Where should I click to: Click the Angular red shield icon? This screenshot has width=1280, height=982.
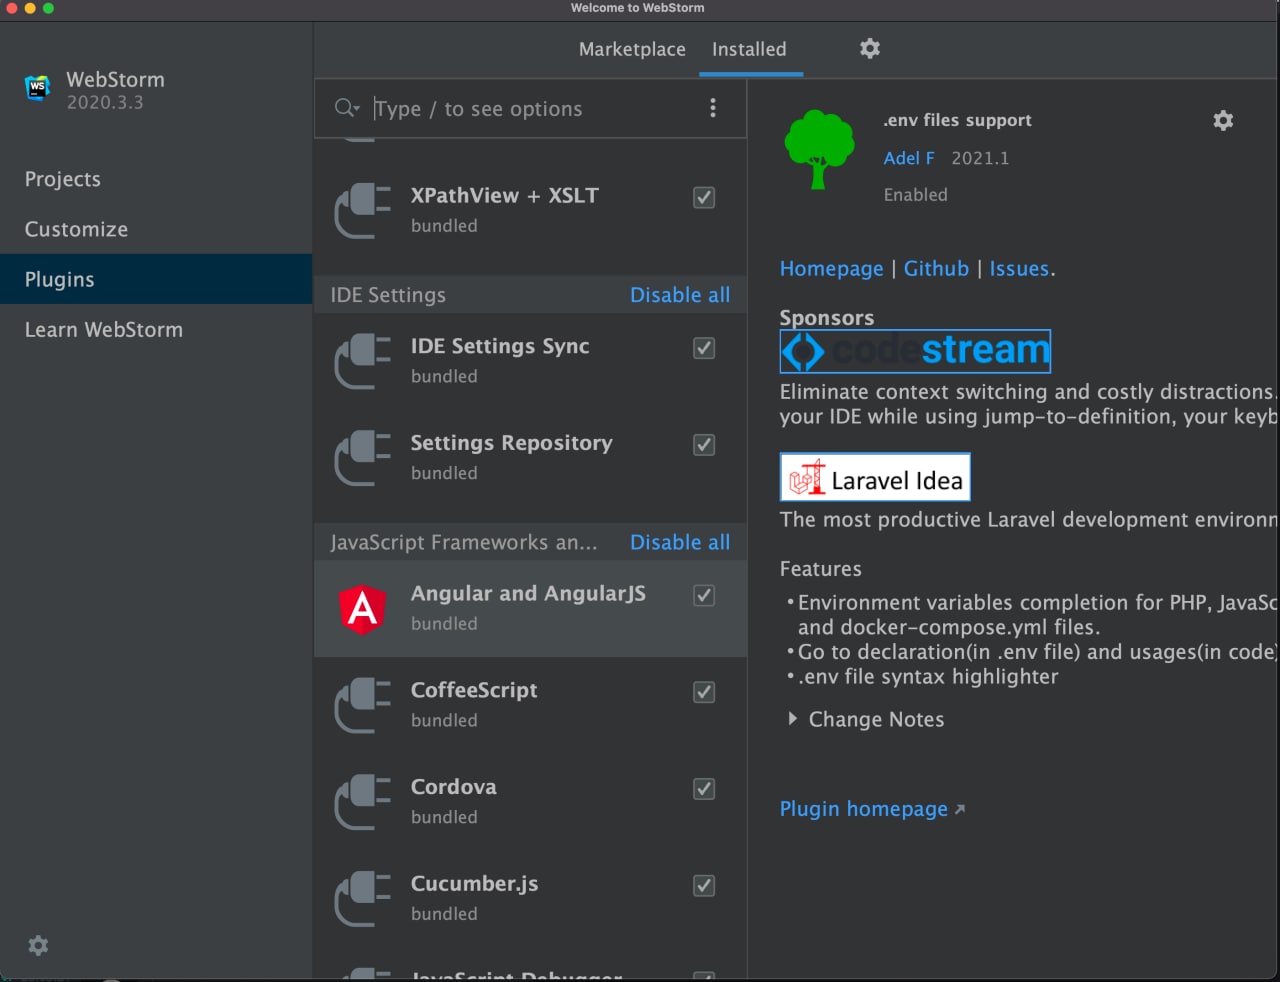click(362, 608)
